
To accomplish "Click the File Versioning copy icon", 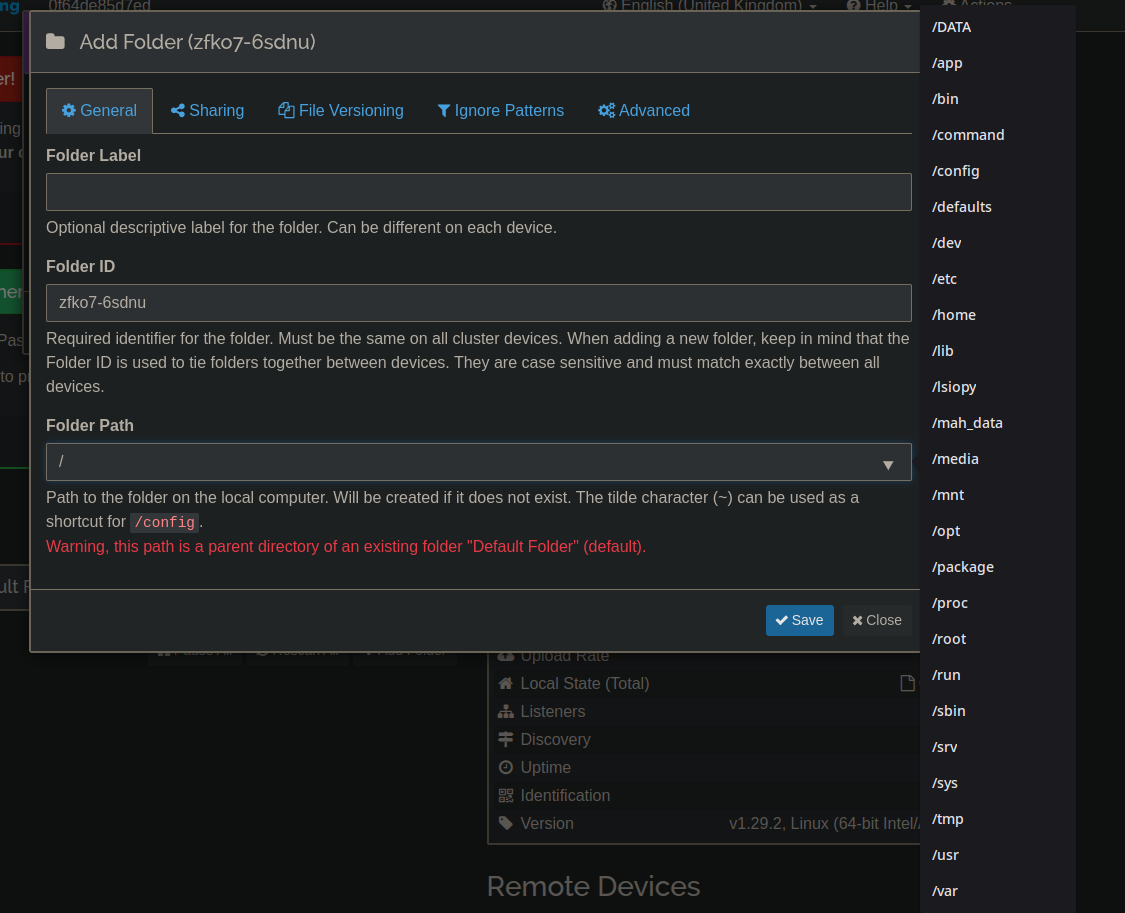I will (x=286, y=110).
